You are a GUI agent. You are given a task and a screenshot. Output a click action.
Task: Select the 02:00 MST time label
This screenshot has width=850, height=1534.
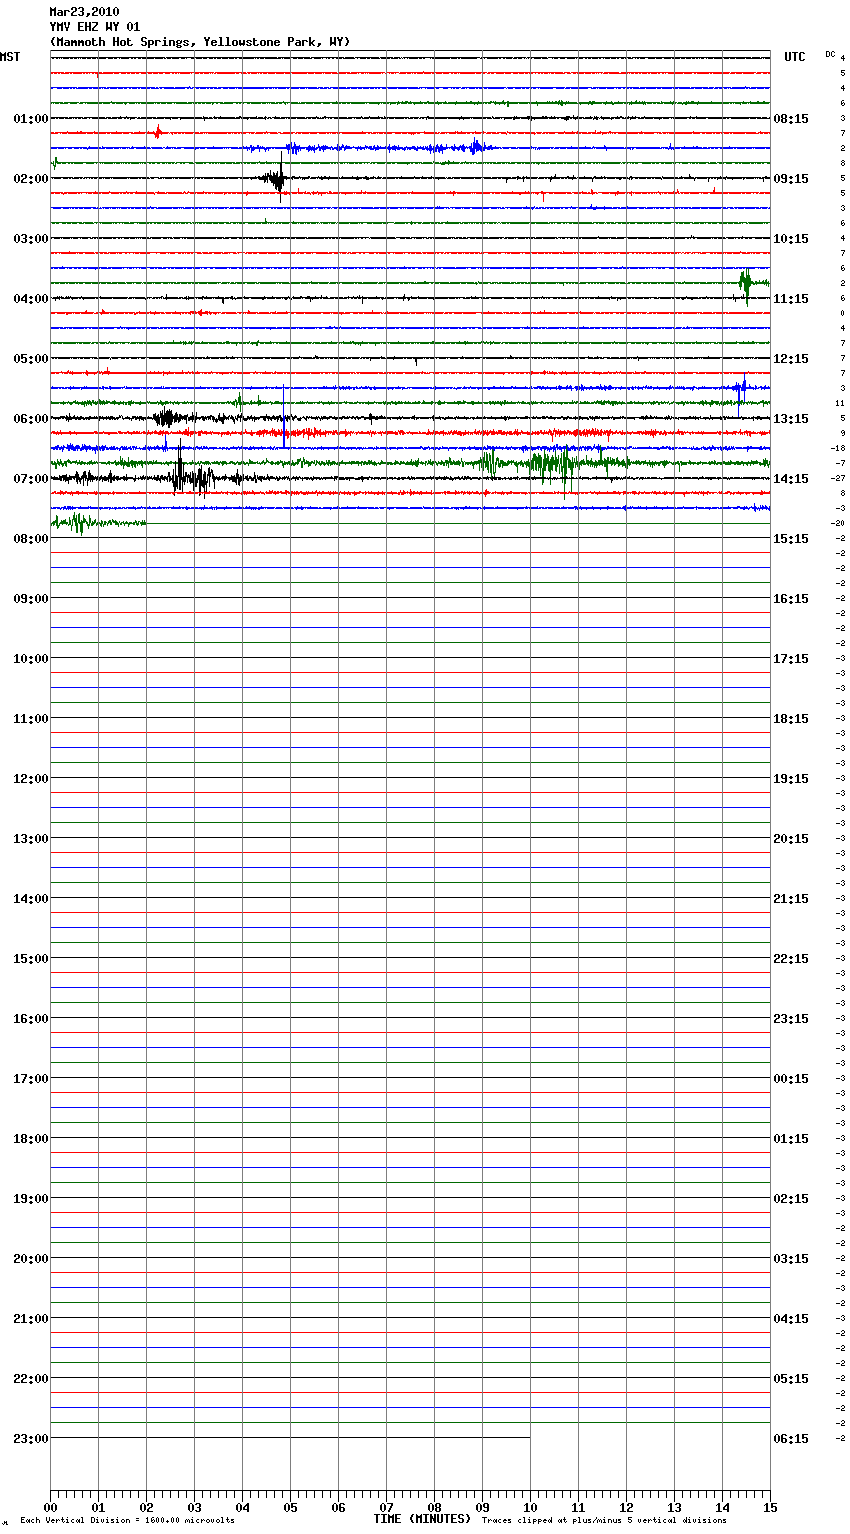[x=31, y=179]
